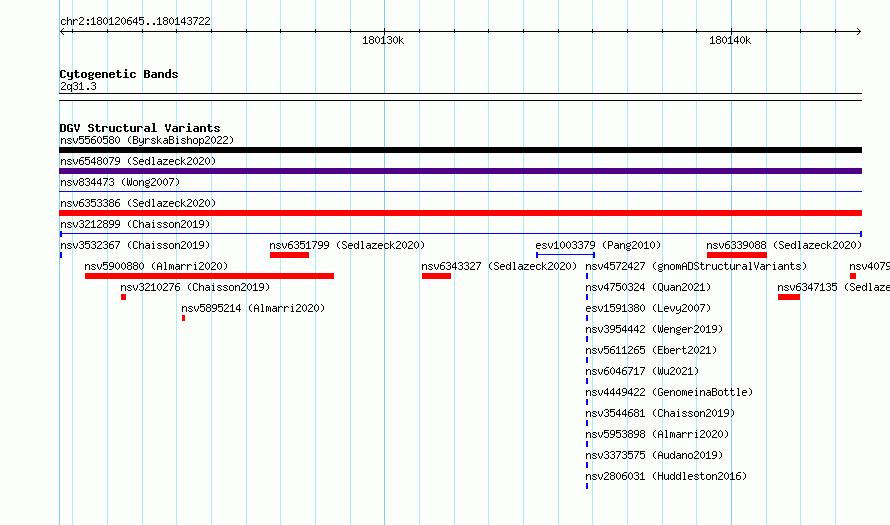The image size is (890, 525).
Task: Open nsv3210276 (Chaisson2019) label
Action: [x=195, y=287]
